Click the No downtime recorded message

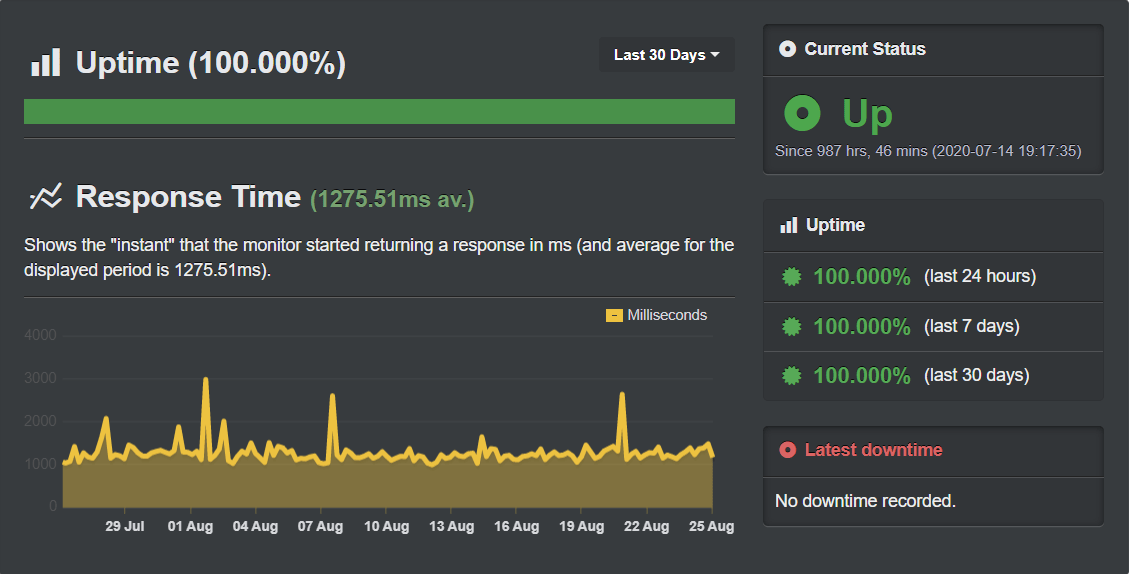click(x=865, y=501)
